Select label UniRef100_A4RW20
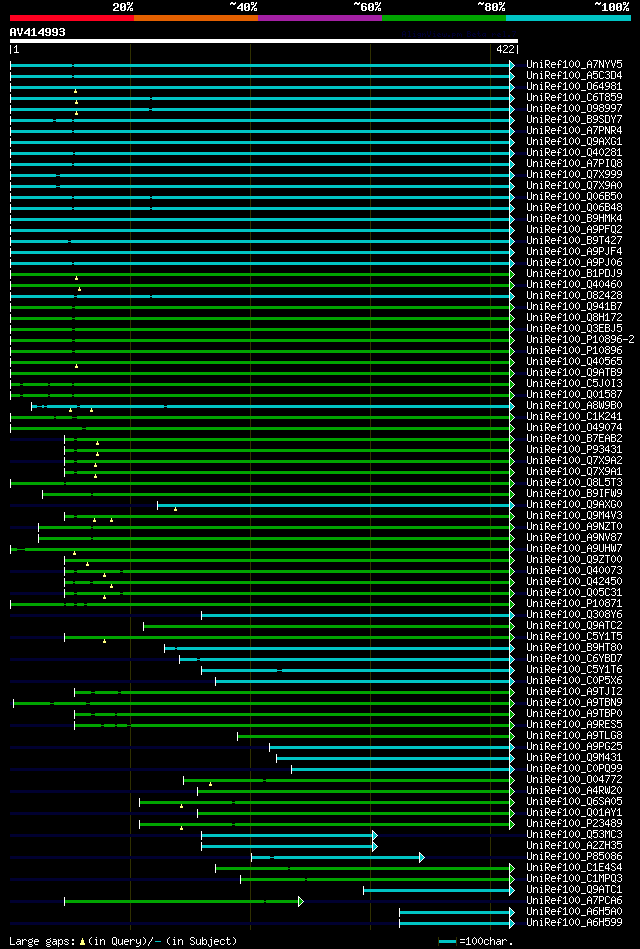 [575, 790]
